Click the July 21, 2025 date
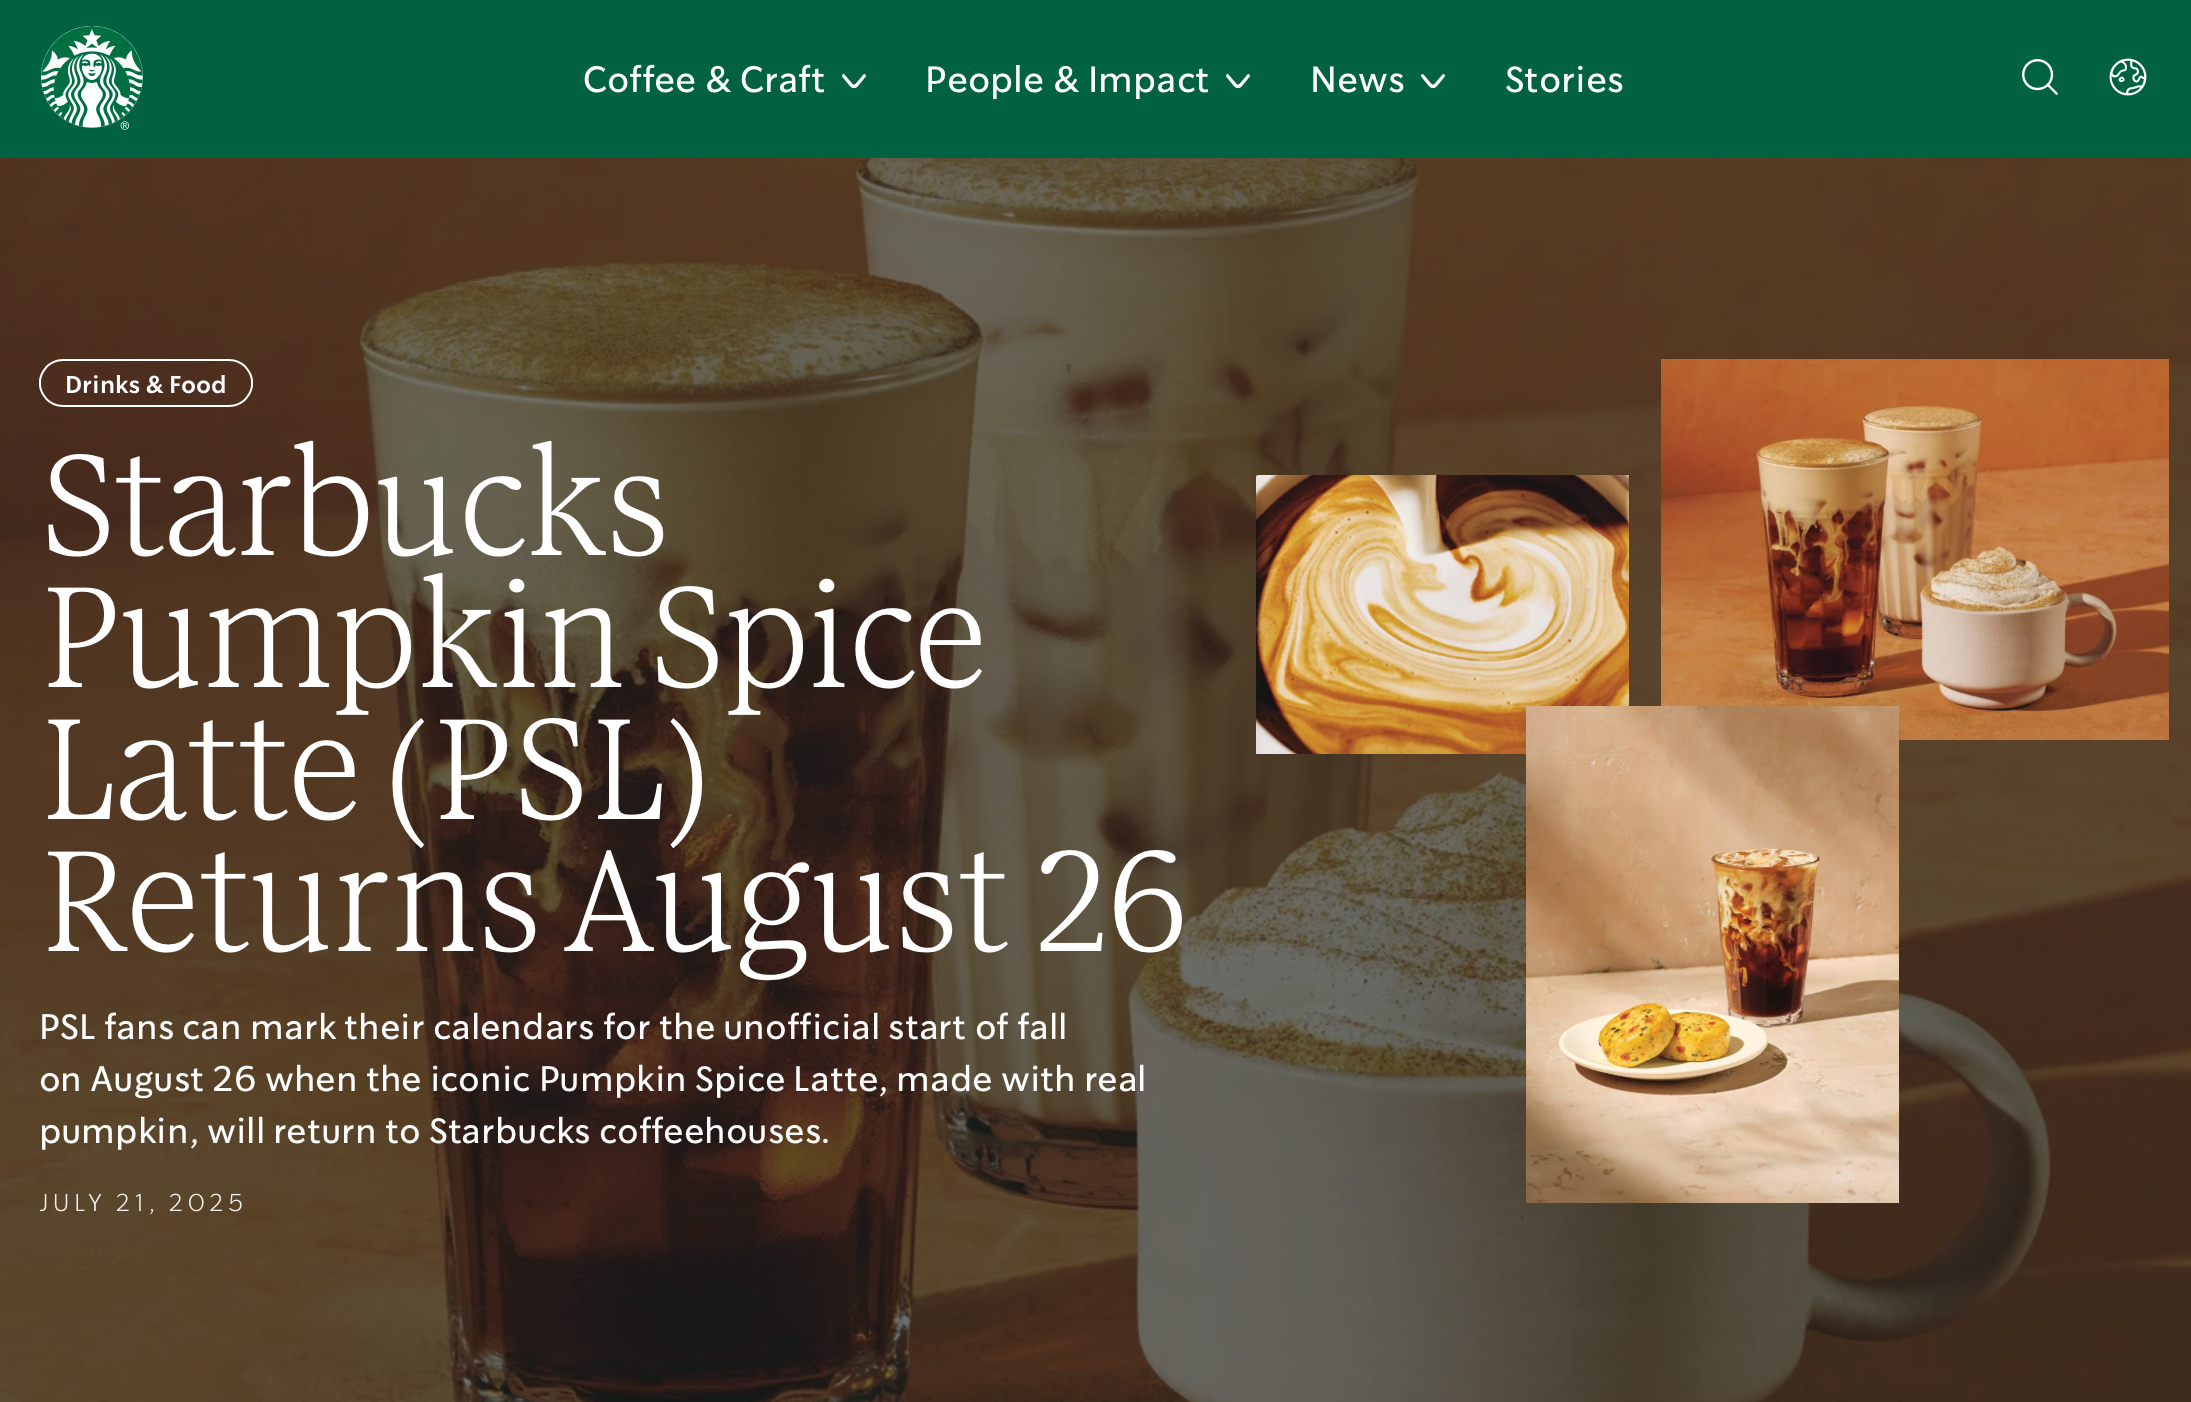 142,1202
